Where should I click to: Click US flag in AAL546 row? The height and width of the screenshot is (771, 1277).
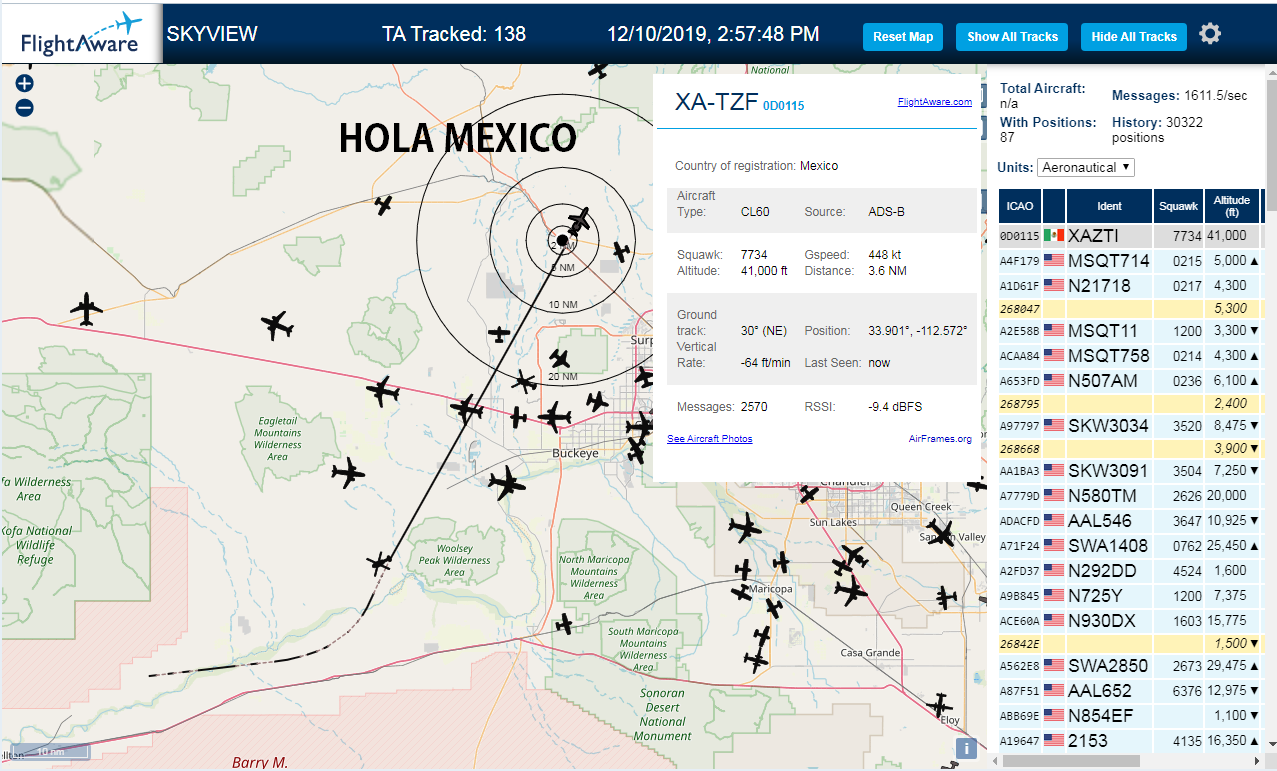[1053, 520]
